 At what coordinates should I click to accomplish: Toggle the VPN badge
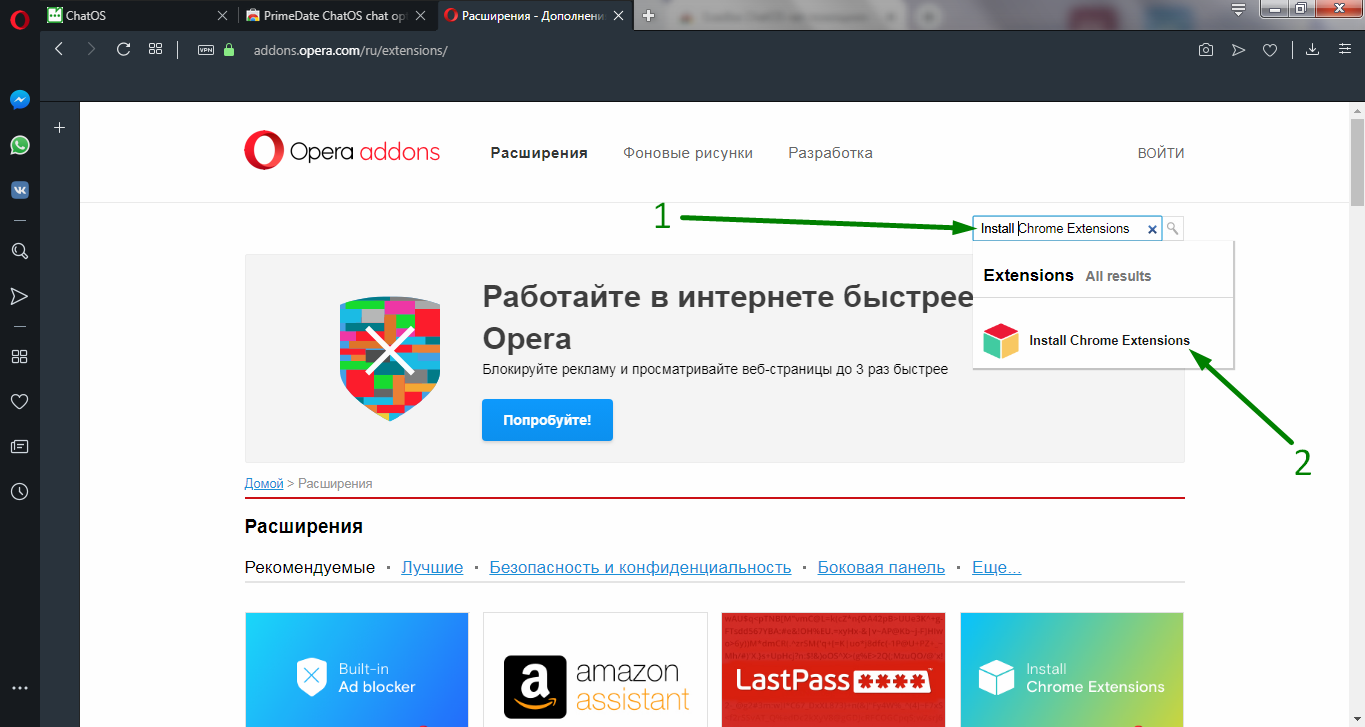point(206,50)
